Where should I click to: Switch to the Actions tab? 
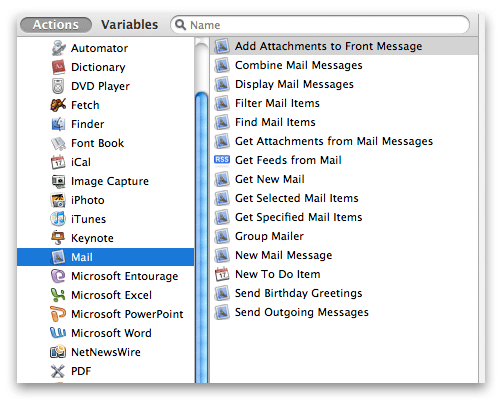tap(56, 25)
